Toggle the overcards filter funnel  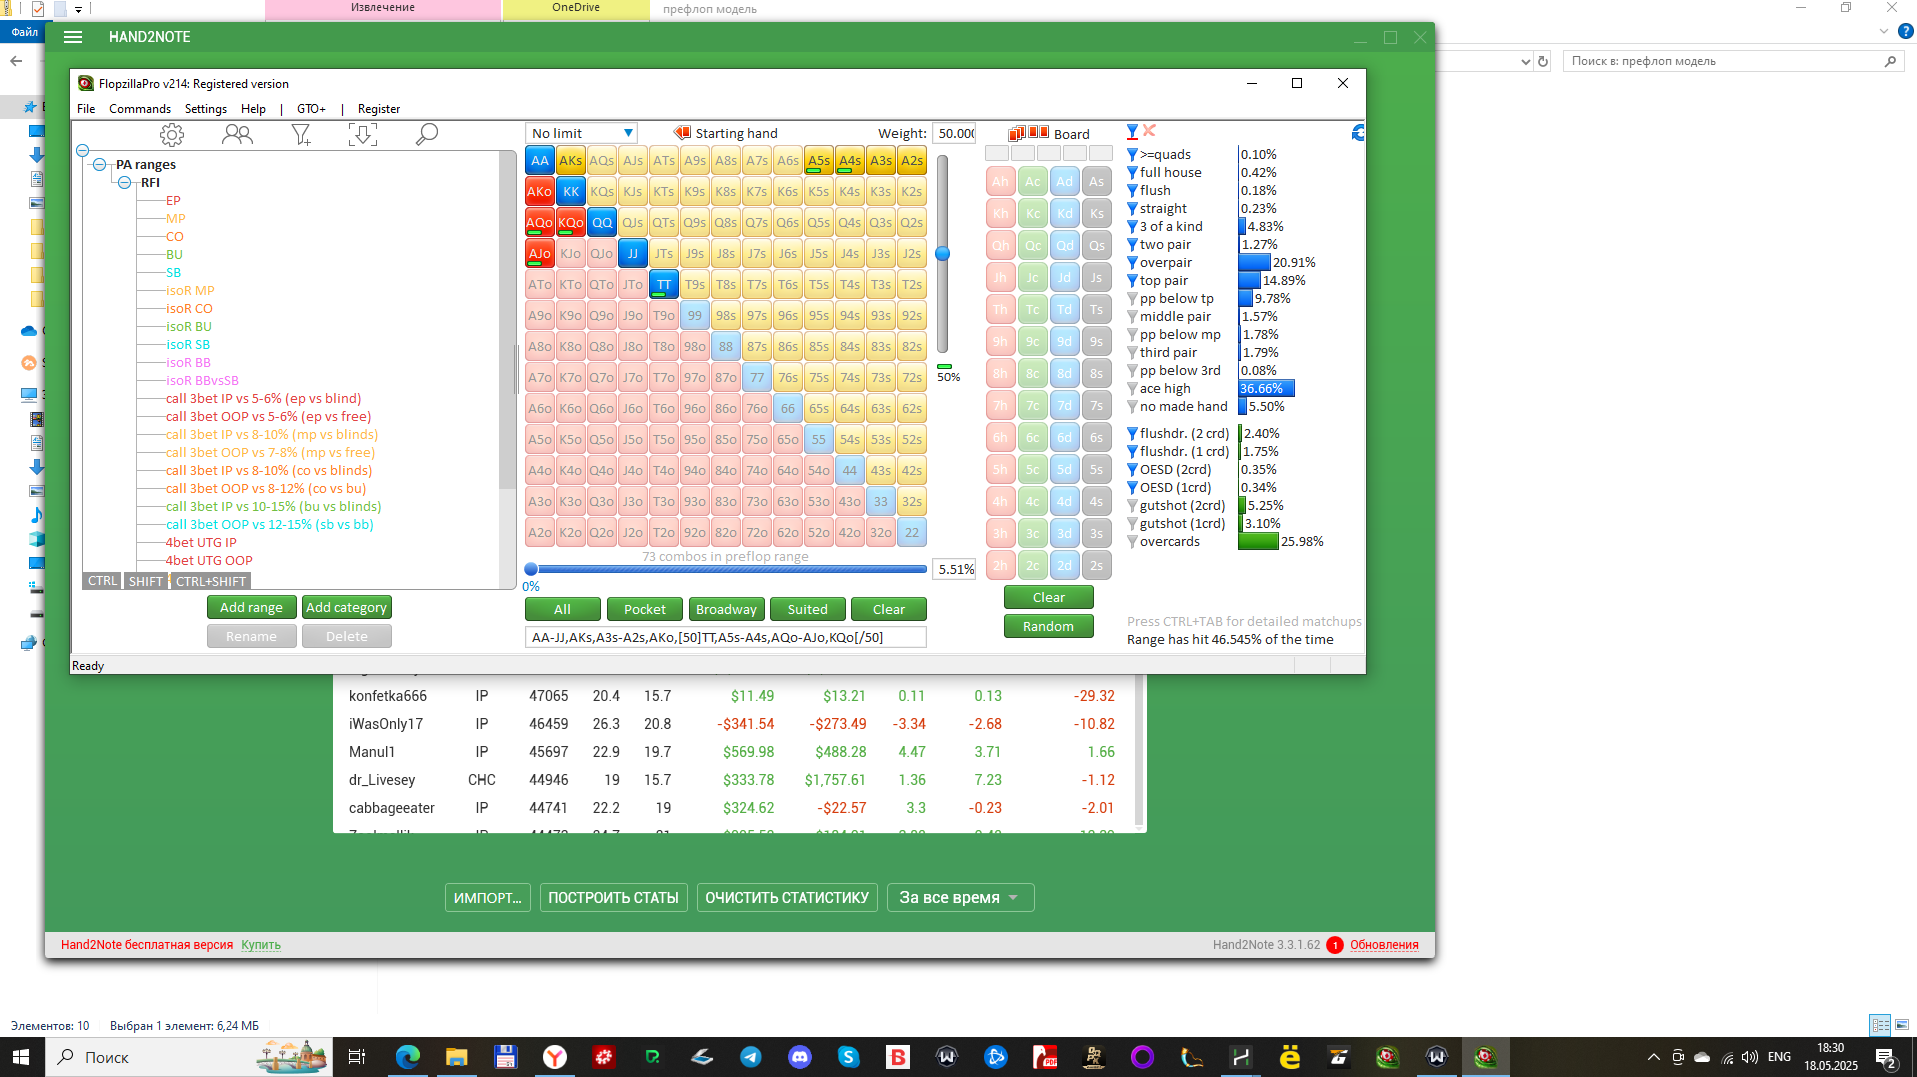pyautogui.click(x=1132, y=542)
